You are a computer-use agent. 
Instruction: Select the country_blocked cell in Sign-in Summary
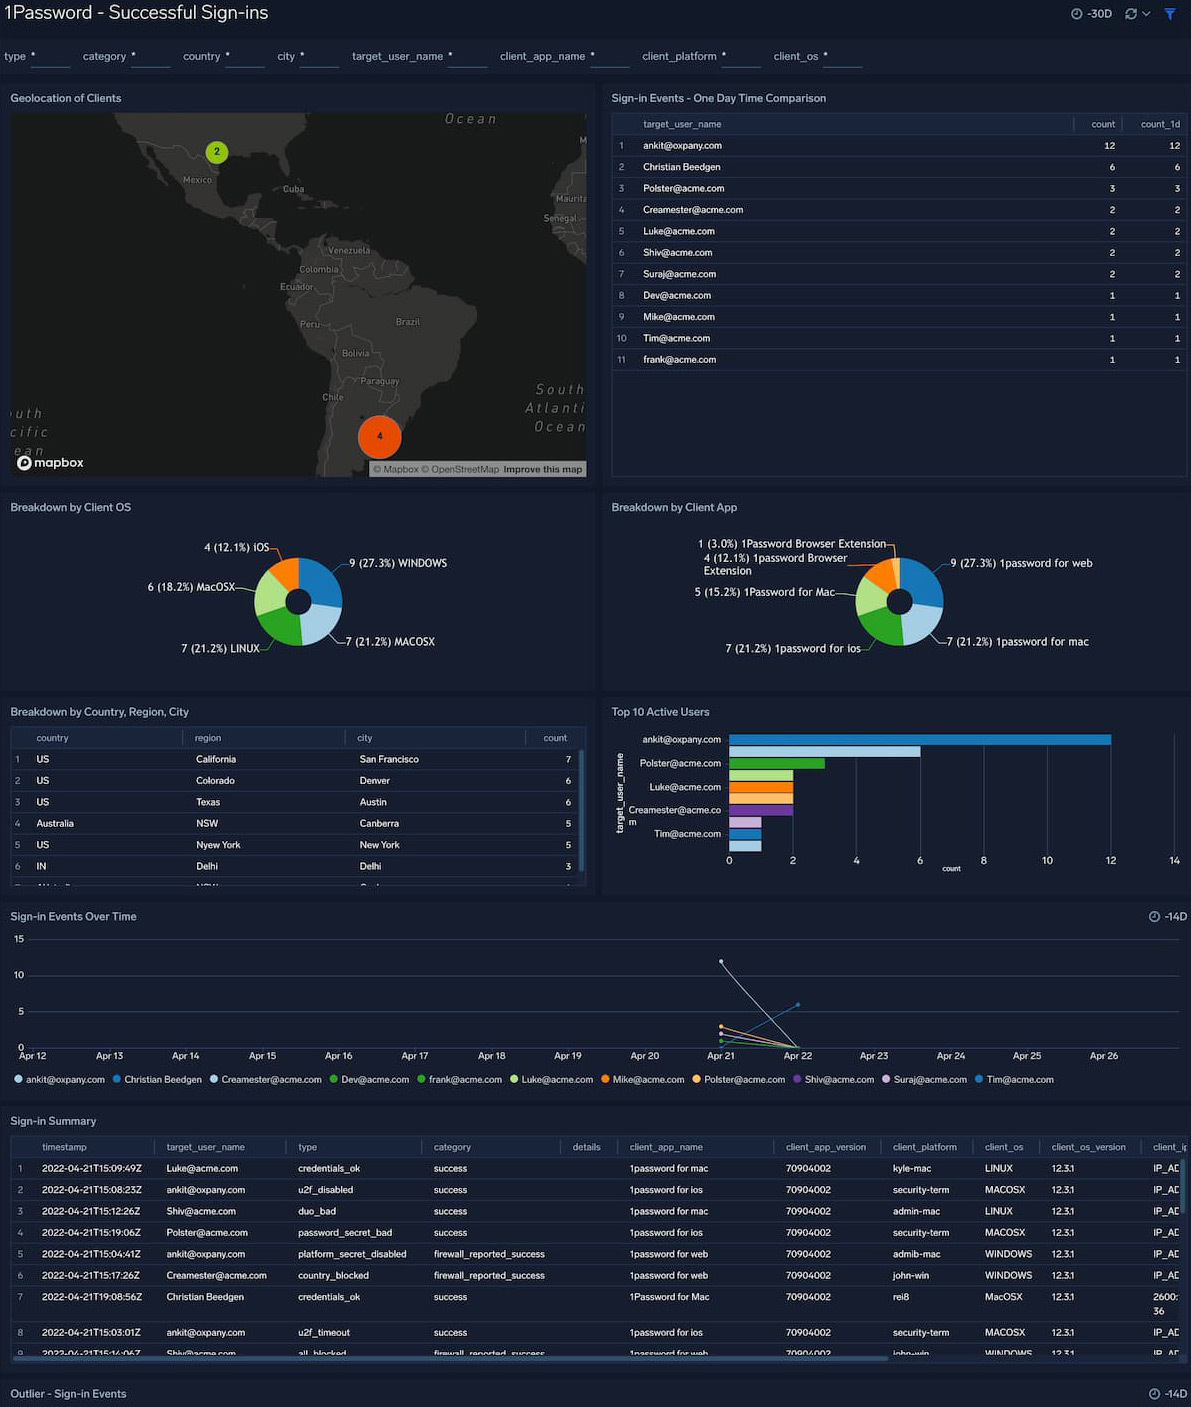tap(333, 1276)
